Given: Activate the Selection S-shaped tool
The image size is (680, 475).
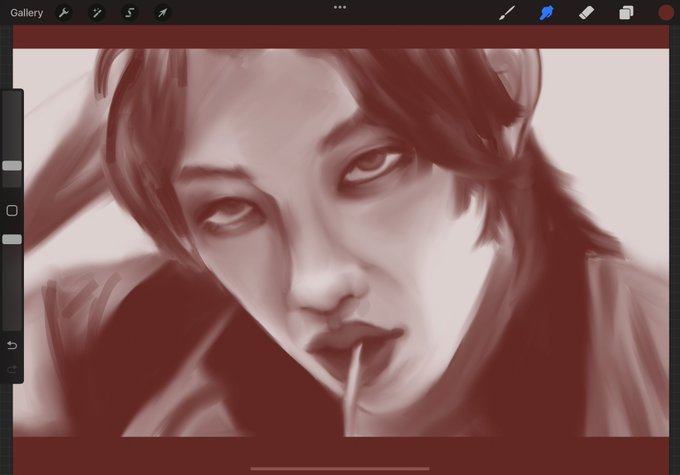Looking at the screenshot, I should pyautogui.click(x=129, y=13).
